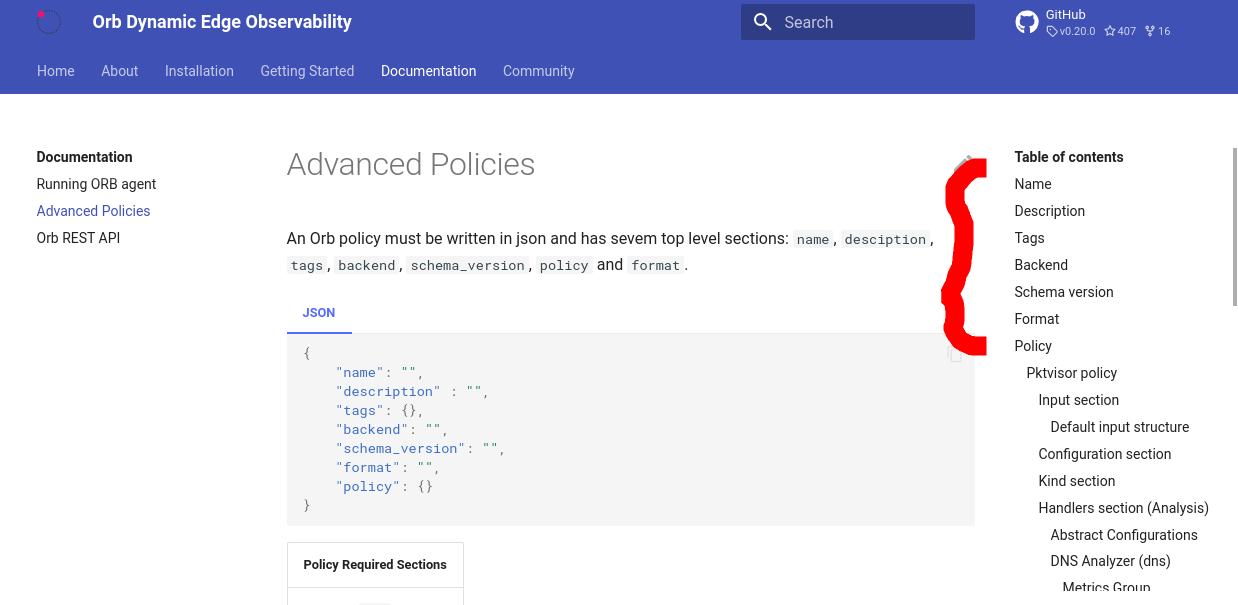Image resolution: width=1238 pixels, height=605 pixels.
Task: Go to DNS Analyzer (dns) entry
Action: pyautogui.click(x=1111, y=561)
